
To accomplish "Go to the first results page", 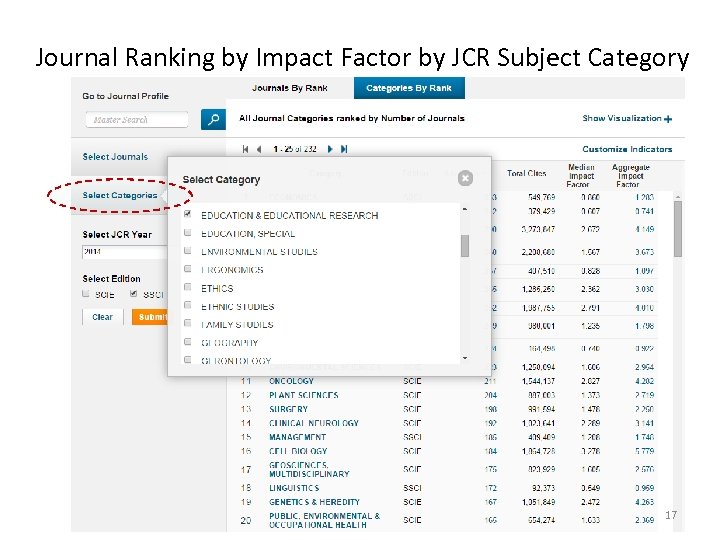I will [245, 149].
